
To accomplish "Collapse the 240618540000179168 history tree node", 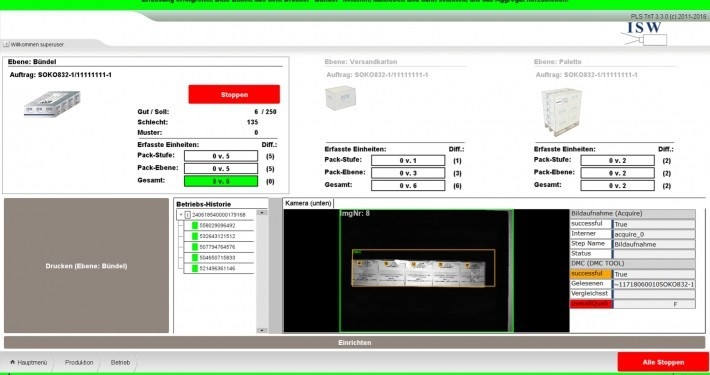I will [x=181, y=215].
